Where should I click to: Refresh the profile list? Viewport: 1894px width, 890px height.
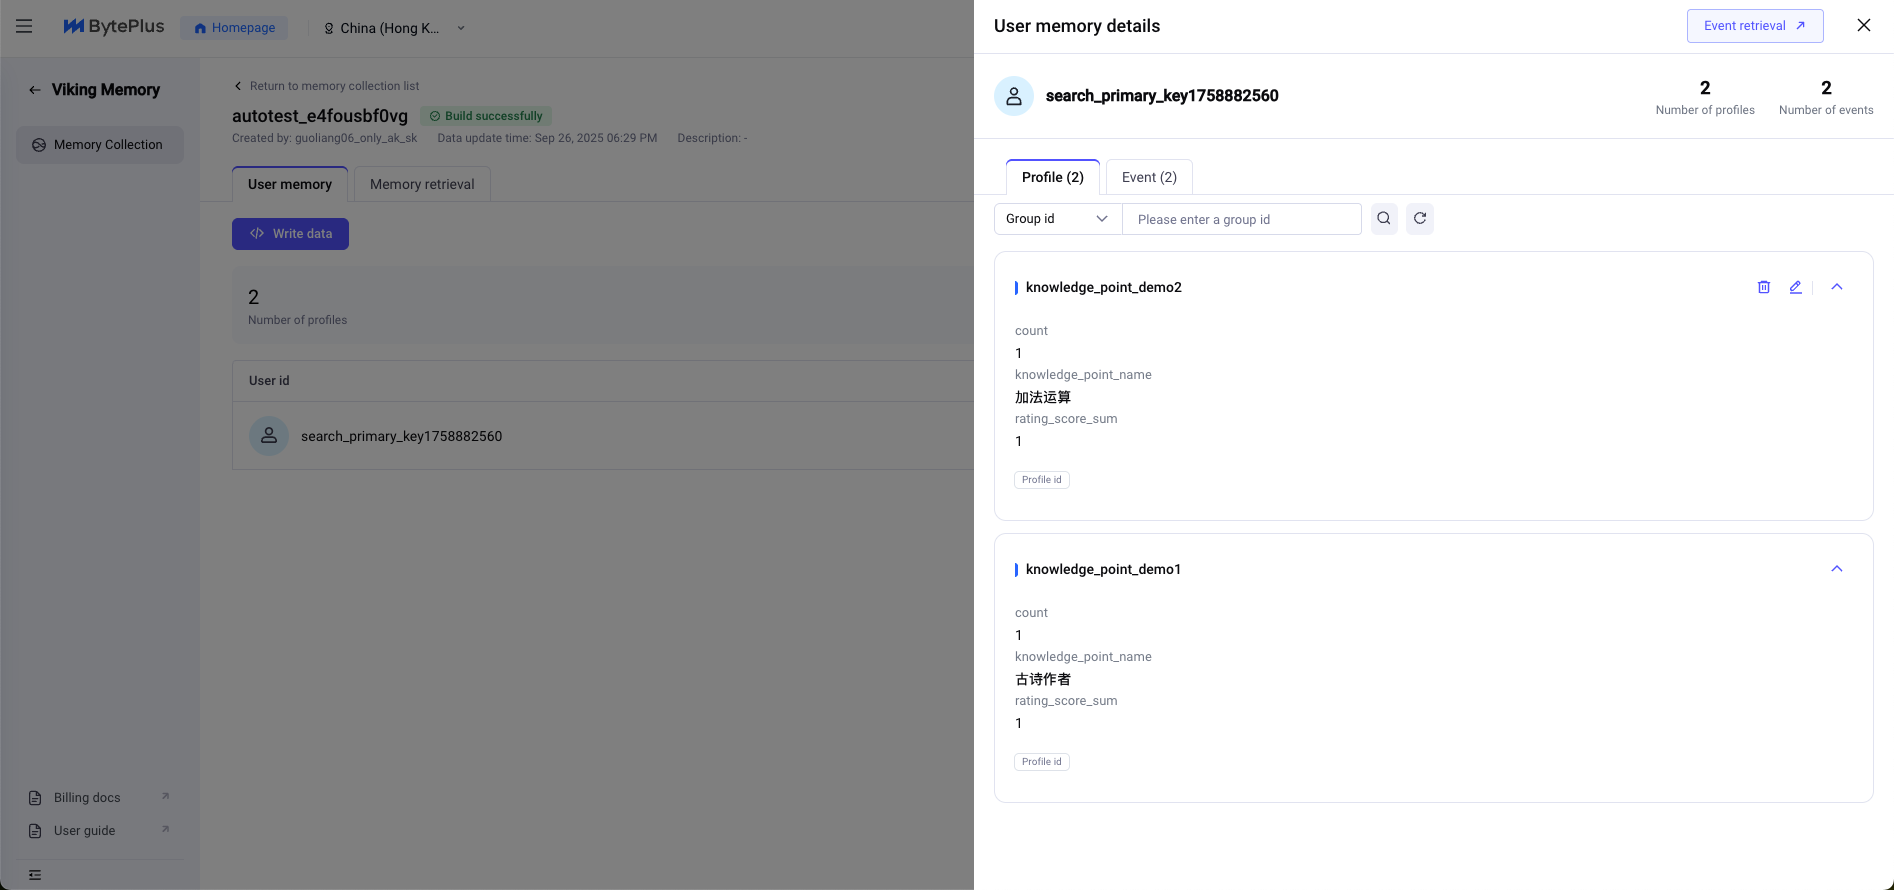click(x=1420, y=219)
